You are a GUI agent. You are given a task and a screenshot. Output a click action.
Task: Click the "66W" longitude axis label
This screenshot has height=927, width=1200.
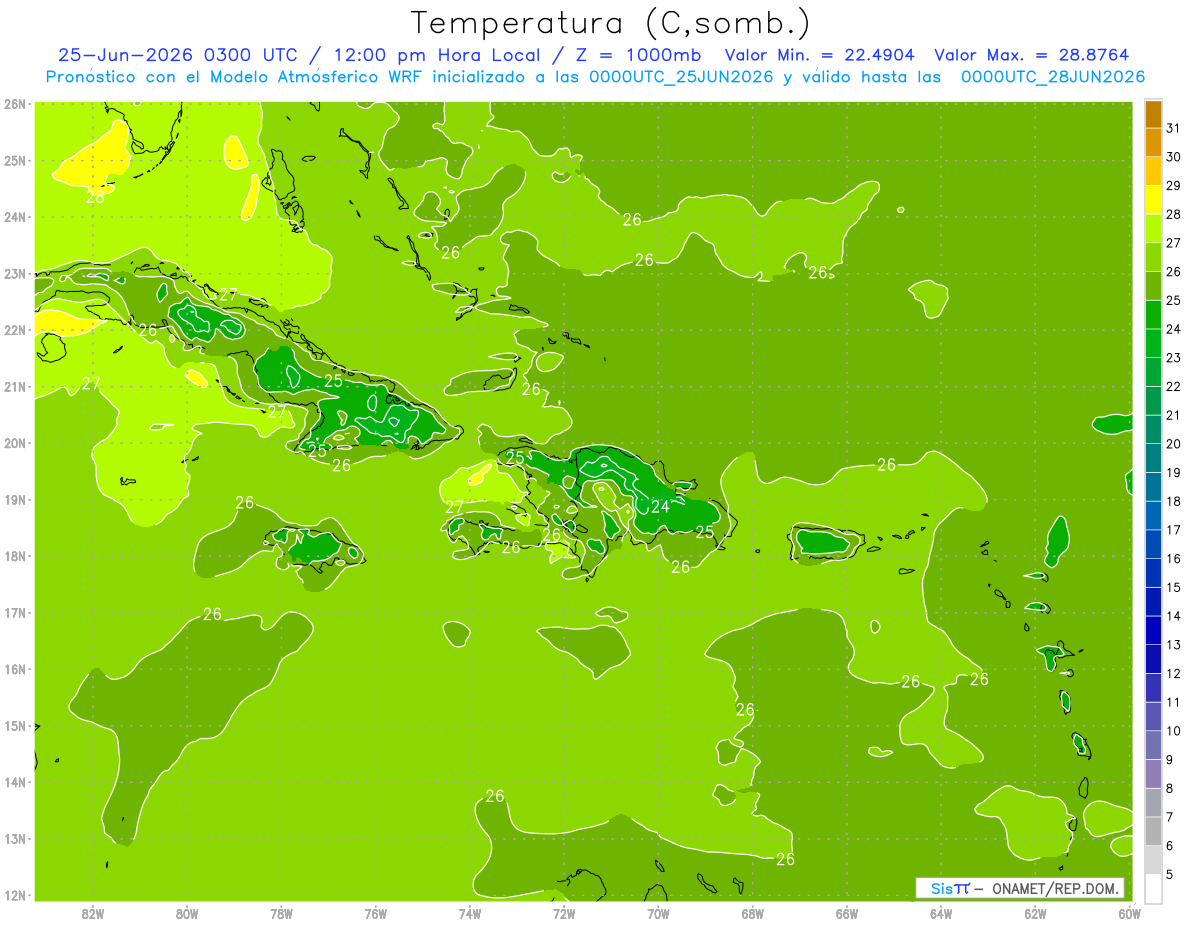pyautogui.click(x=847, y=912)
